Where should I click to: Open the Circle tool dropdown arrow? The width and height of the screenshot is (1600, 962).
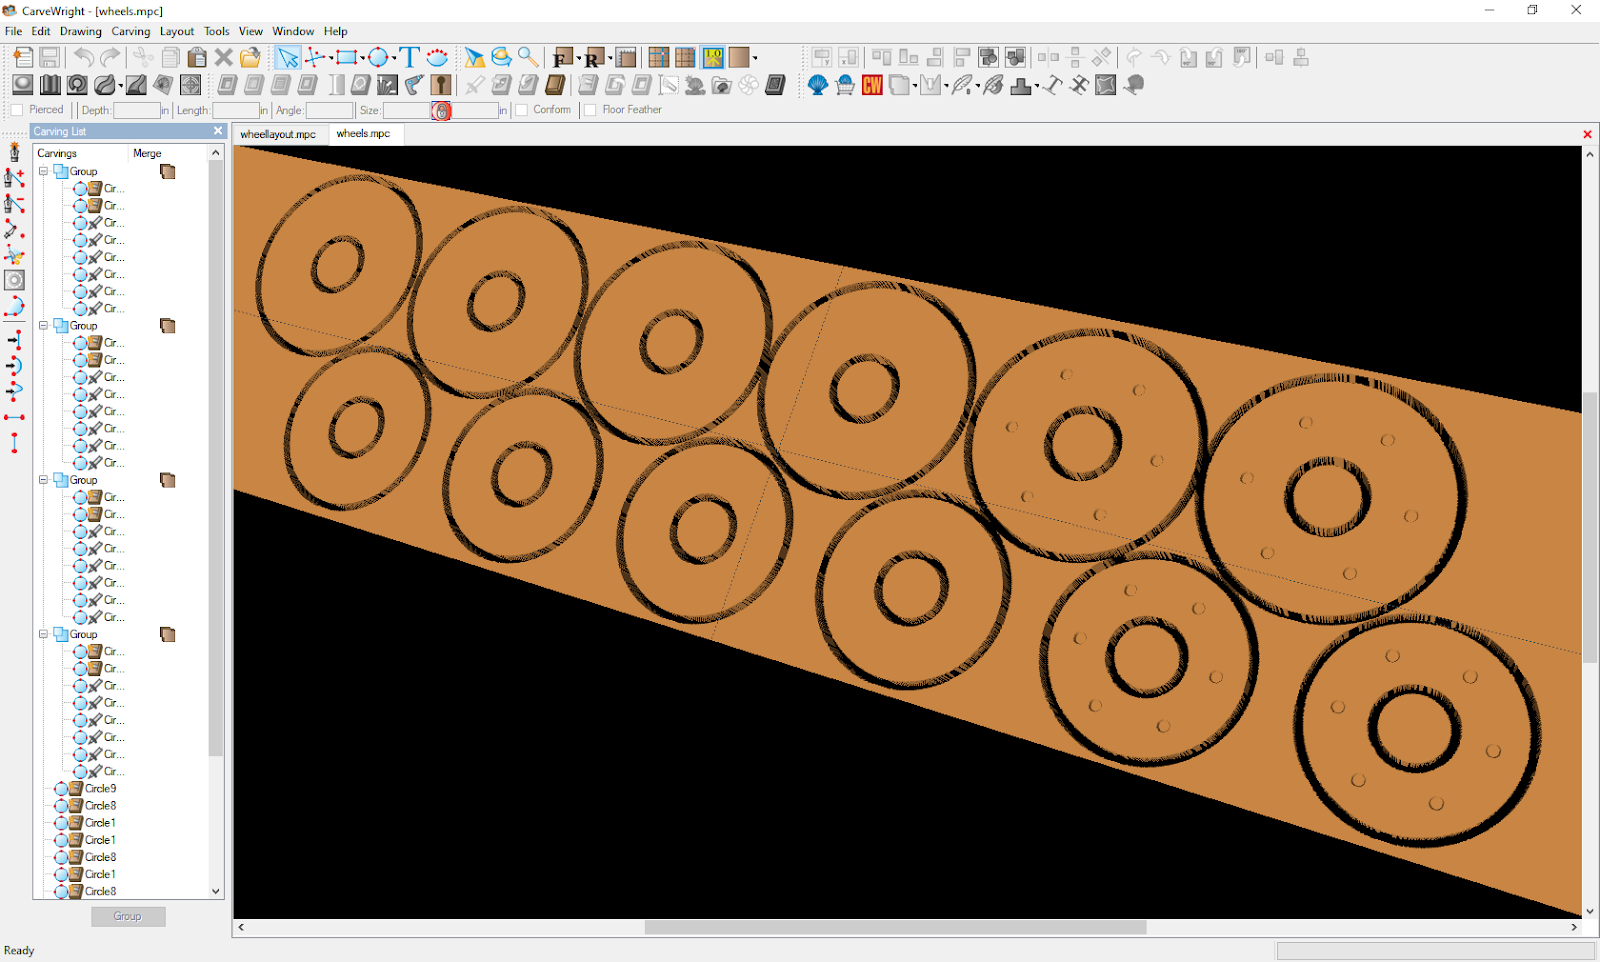tap(394, 58)
